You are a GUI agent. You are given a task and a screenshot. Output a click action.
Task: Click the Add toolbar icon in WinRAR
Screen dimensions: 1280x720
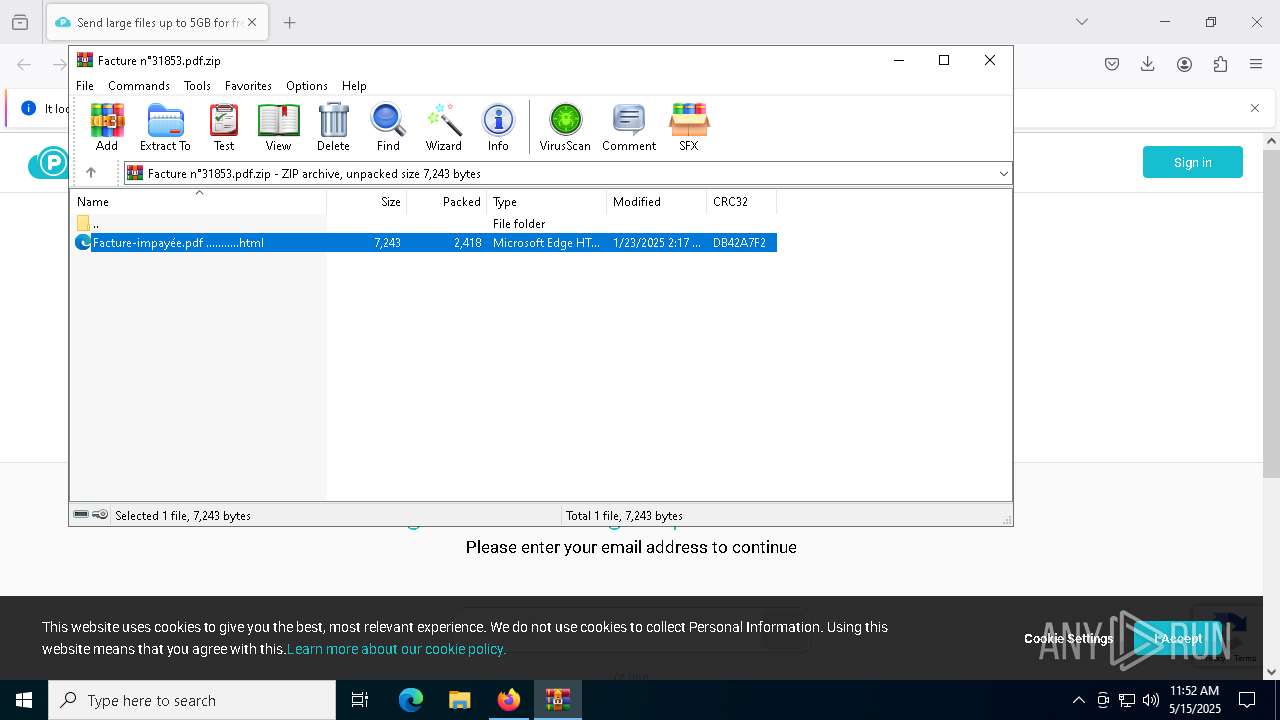click(107, 127)
